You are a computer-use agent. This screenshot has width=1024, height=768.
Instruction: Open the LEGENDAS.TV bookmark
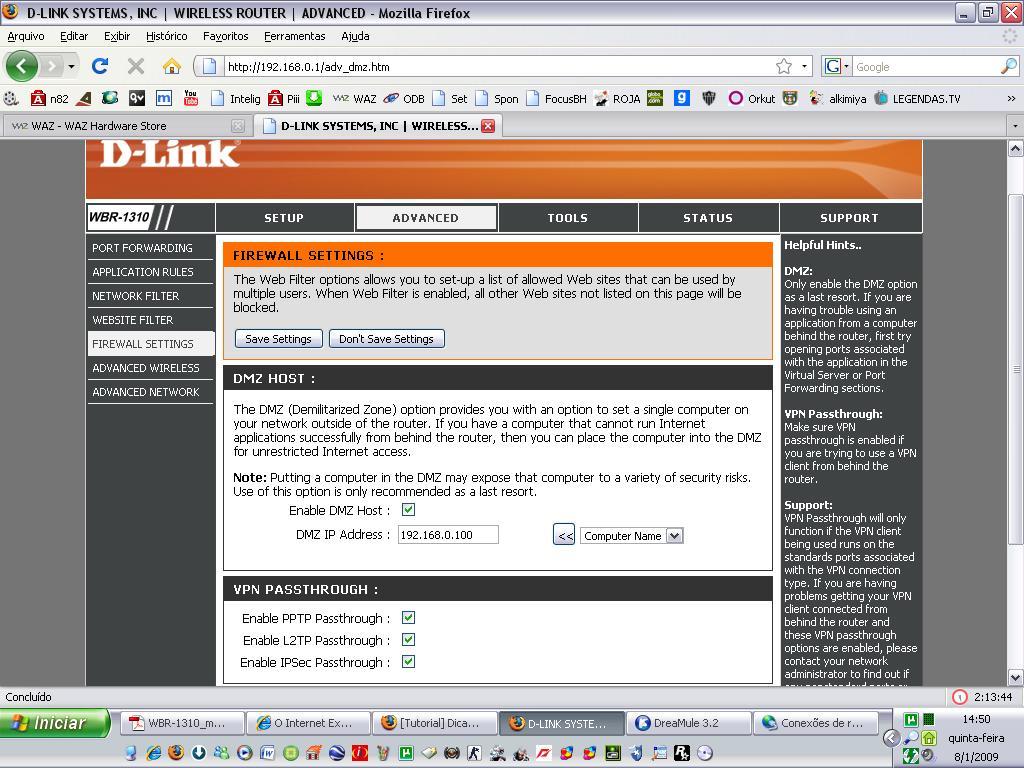point(918,99)
